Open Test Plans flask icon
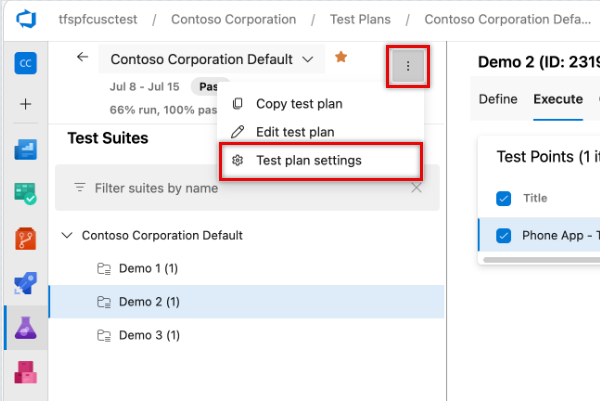The image size is (600, 401). [x=25, y=326]
